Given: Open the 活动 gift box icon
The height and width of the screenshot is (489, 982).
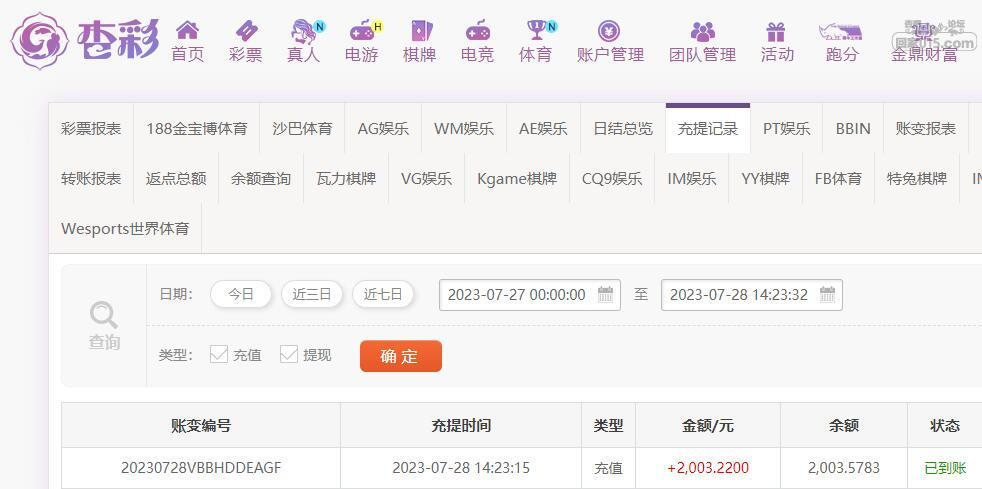Looking at the screenshot, I should [x=775, y=31].
